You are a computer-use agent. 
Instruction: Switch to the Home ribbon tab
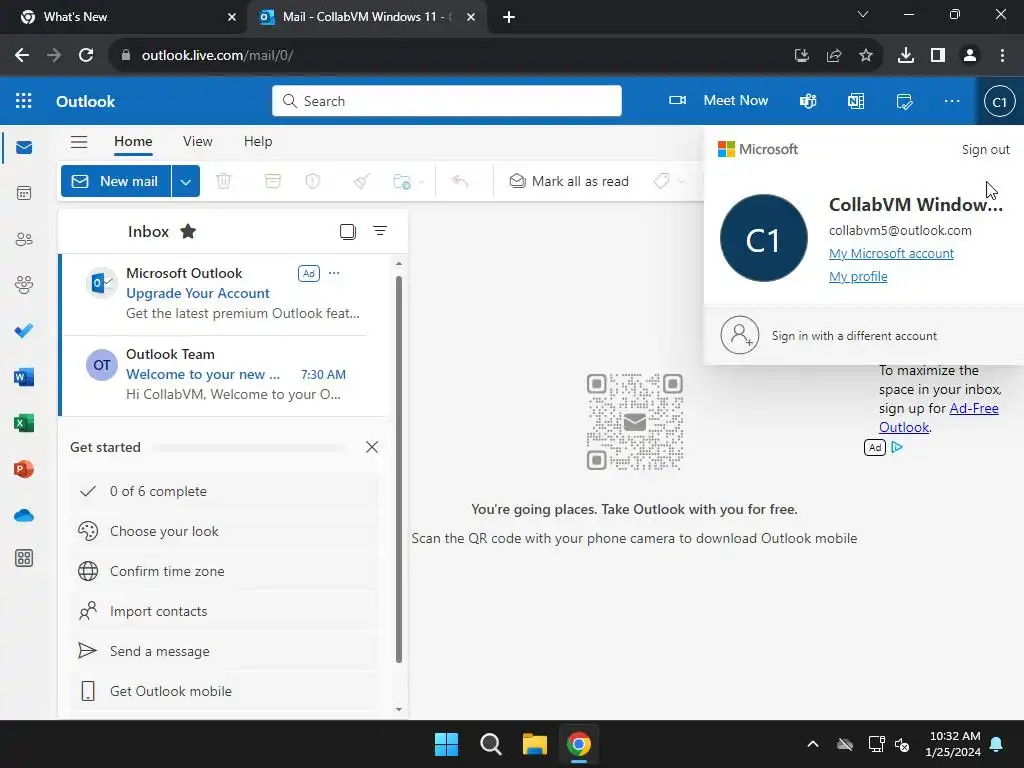[133, 142]
